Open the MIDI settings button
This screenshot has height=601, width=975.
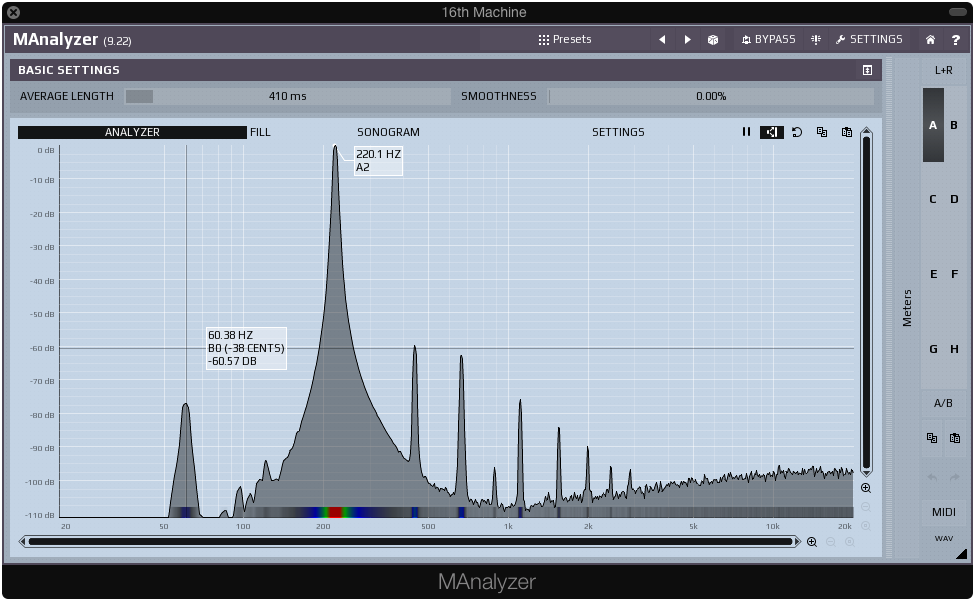click(x=944, y=512)
